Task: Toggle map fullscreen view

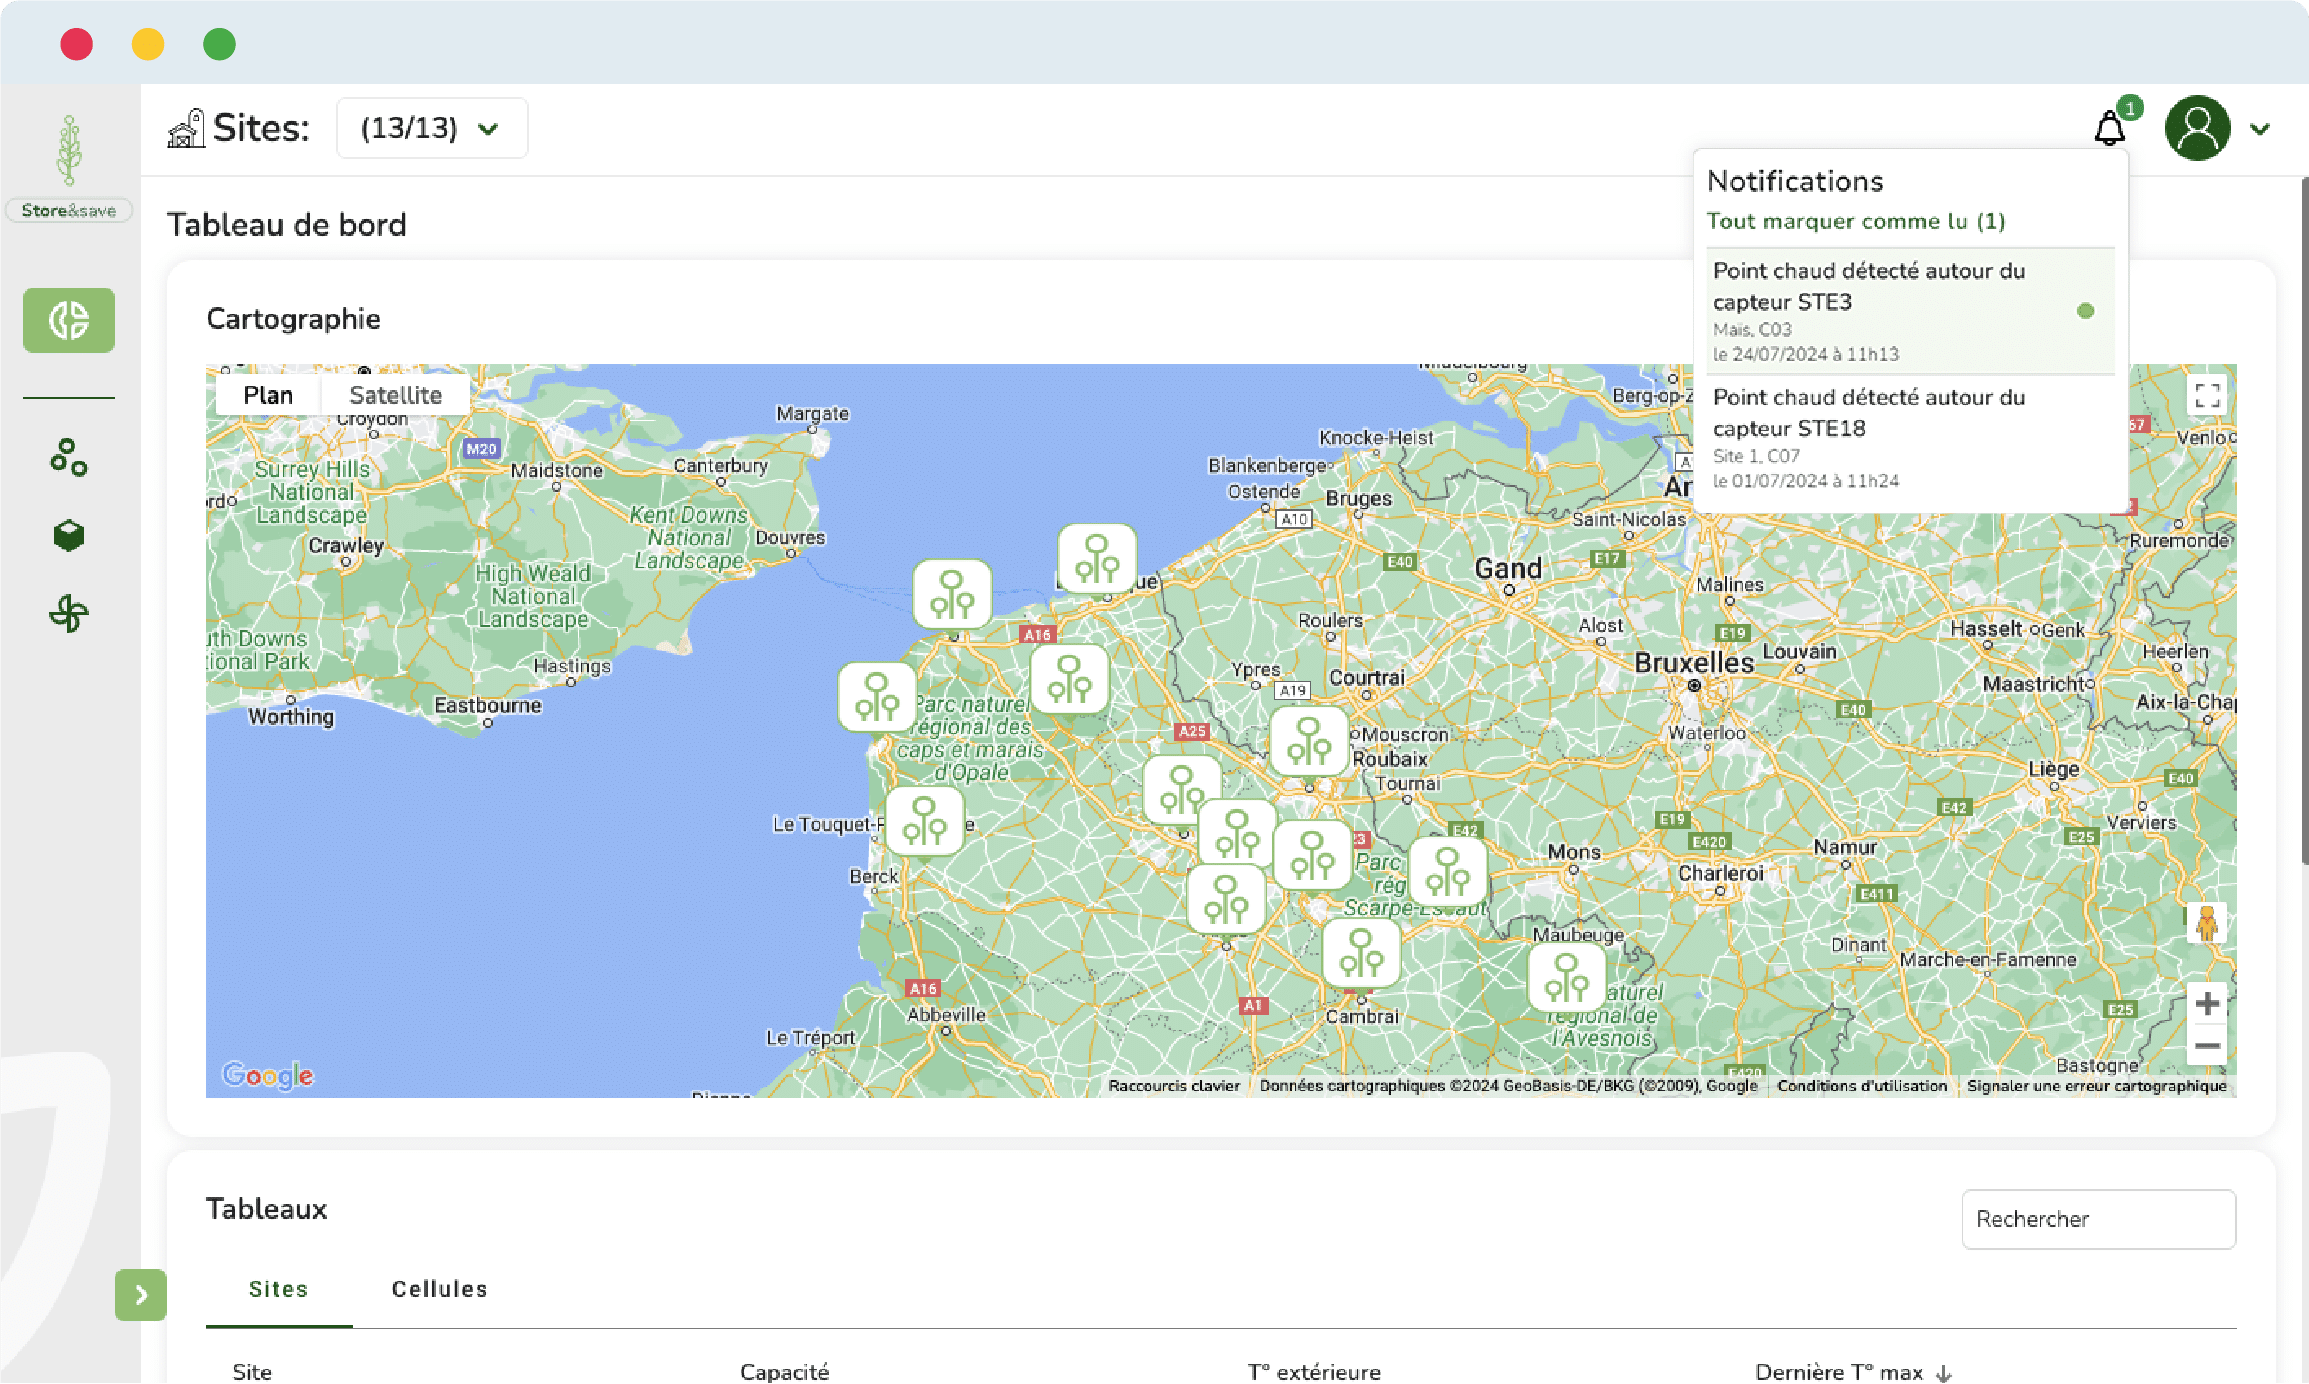Action: point(2207,396)
